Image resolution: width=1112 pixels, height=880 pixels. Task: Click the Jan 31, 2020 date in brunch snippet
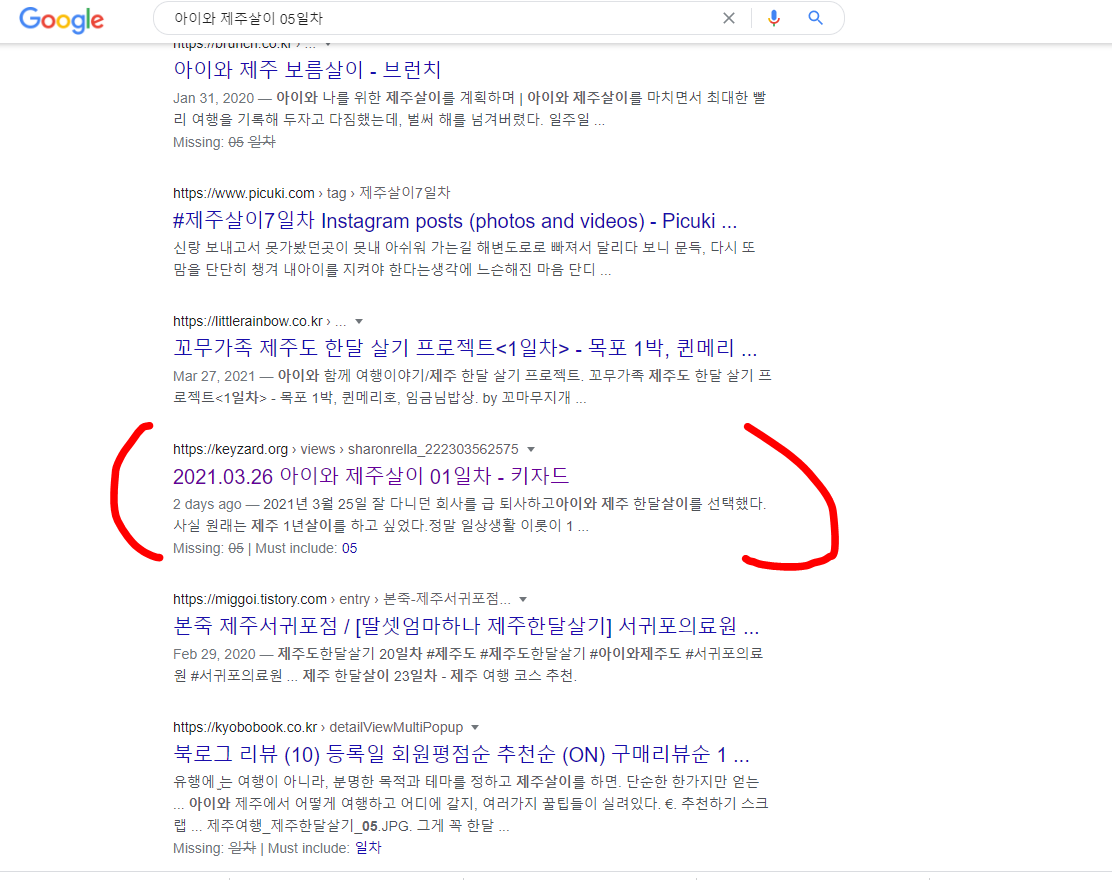click(213, 98)
